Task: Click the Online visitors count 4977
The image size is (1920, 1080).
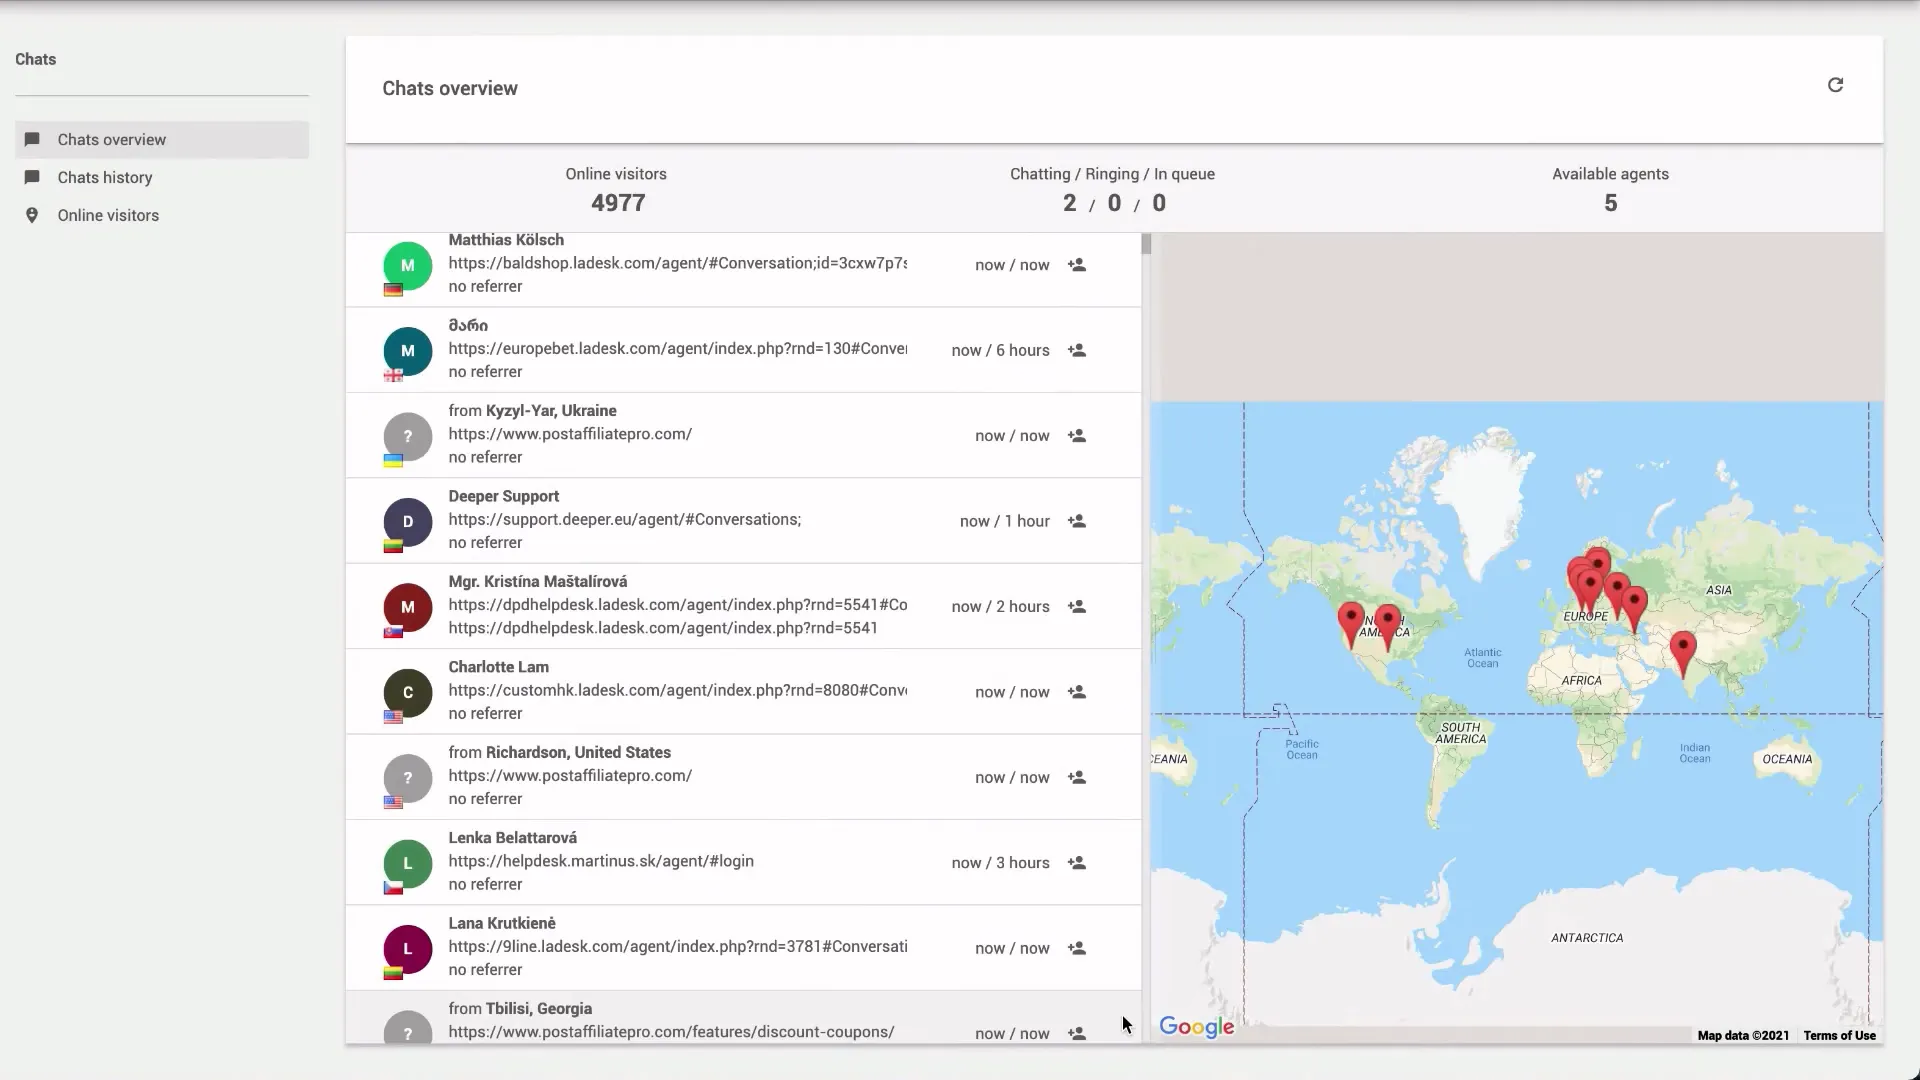Action: [618, 203]
